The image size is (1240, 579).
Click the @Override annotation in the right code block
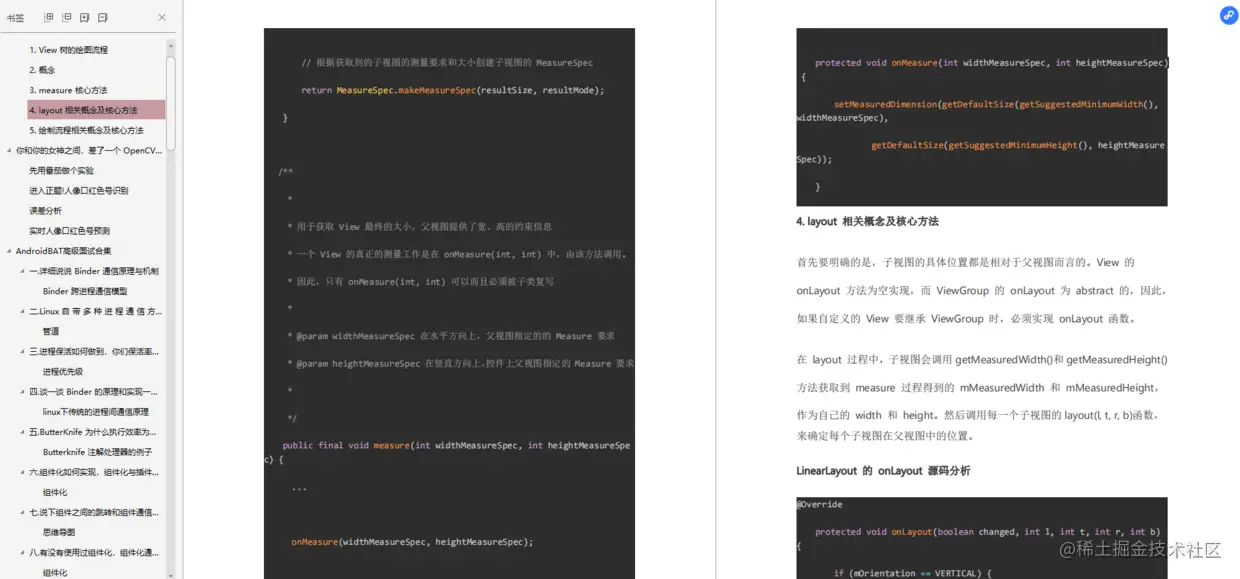tap(820, 505)
